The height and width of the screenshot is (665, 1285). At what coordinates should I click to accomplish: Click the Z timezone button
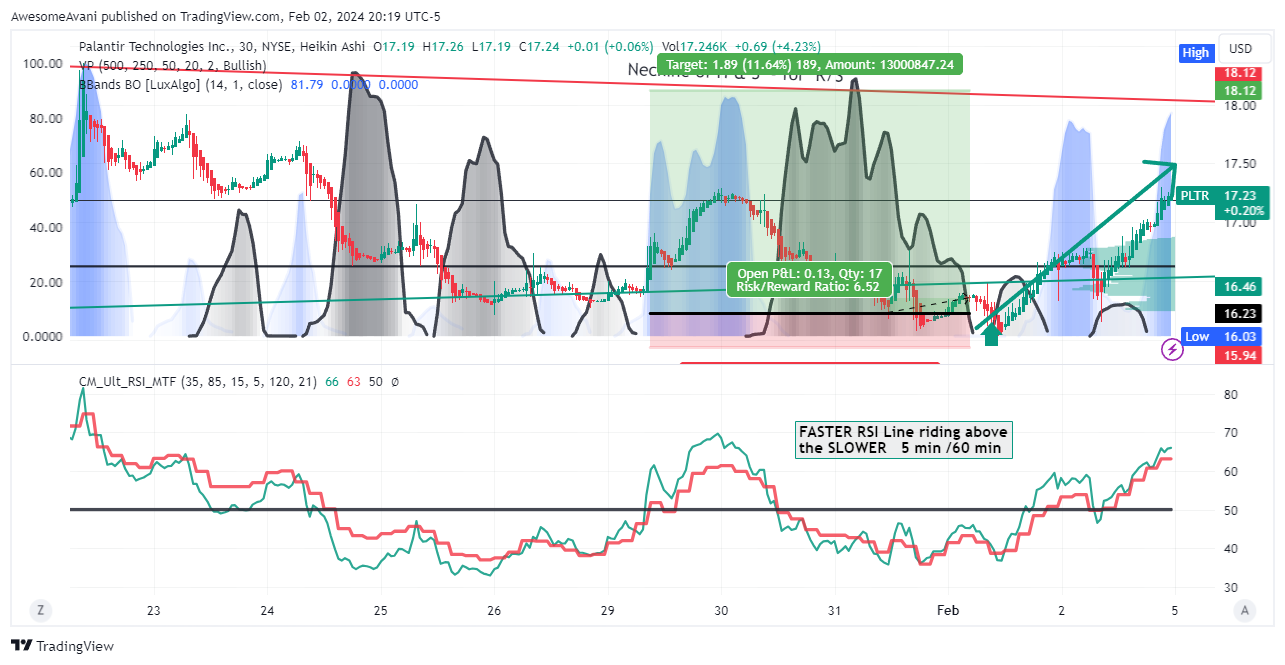[41, 609]
